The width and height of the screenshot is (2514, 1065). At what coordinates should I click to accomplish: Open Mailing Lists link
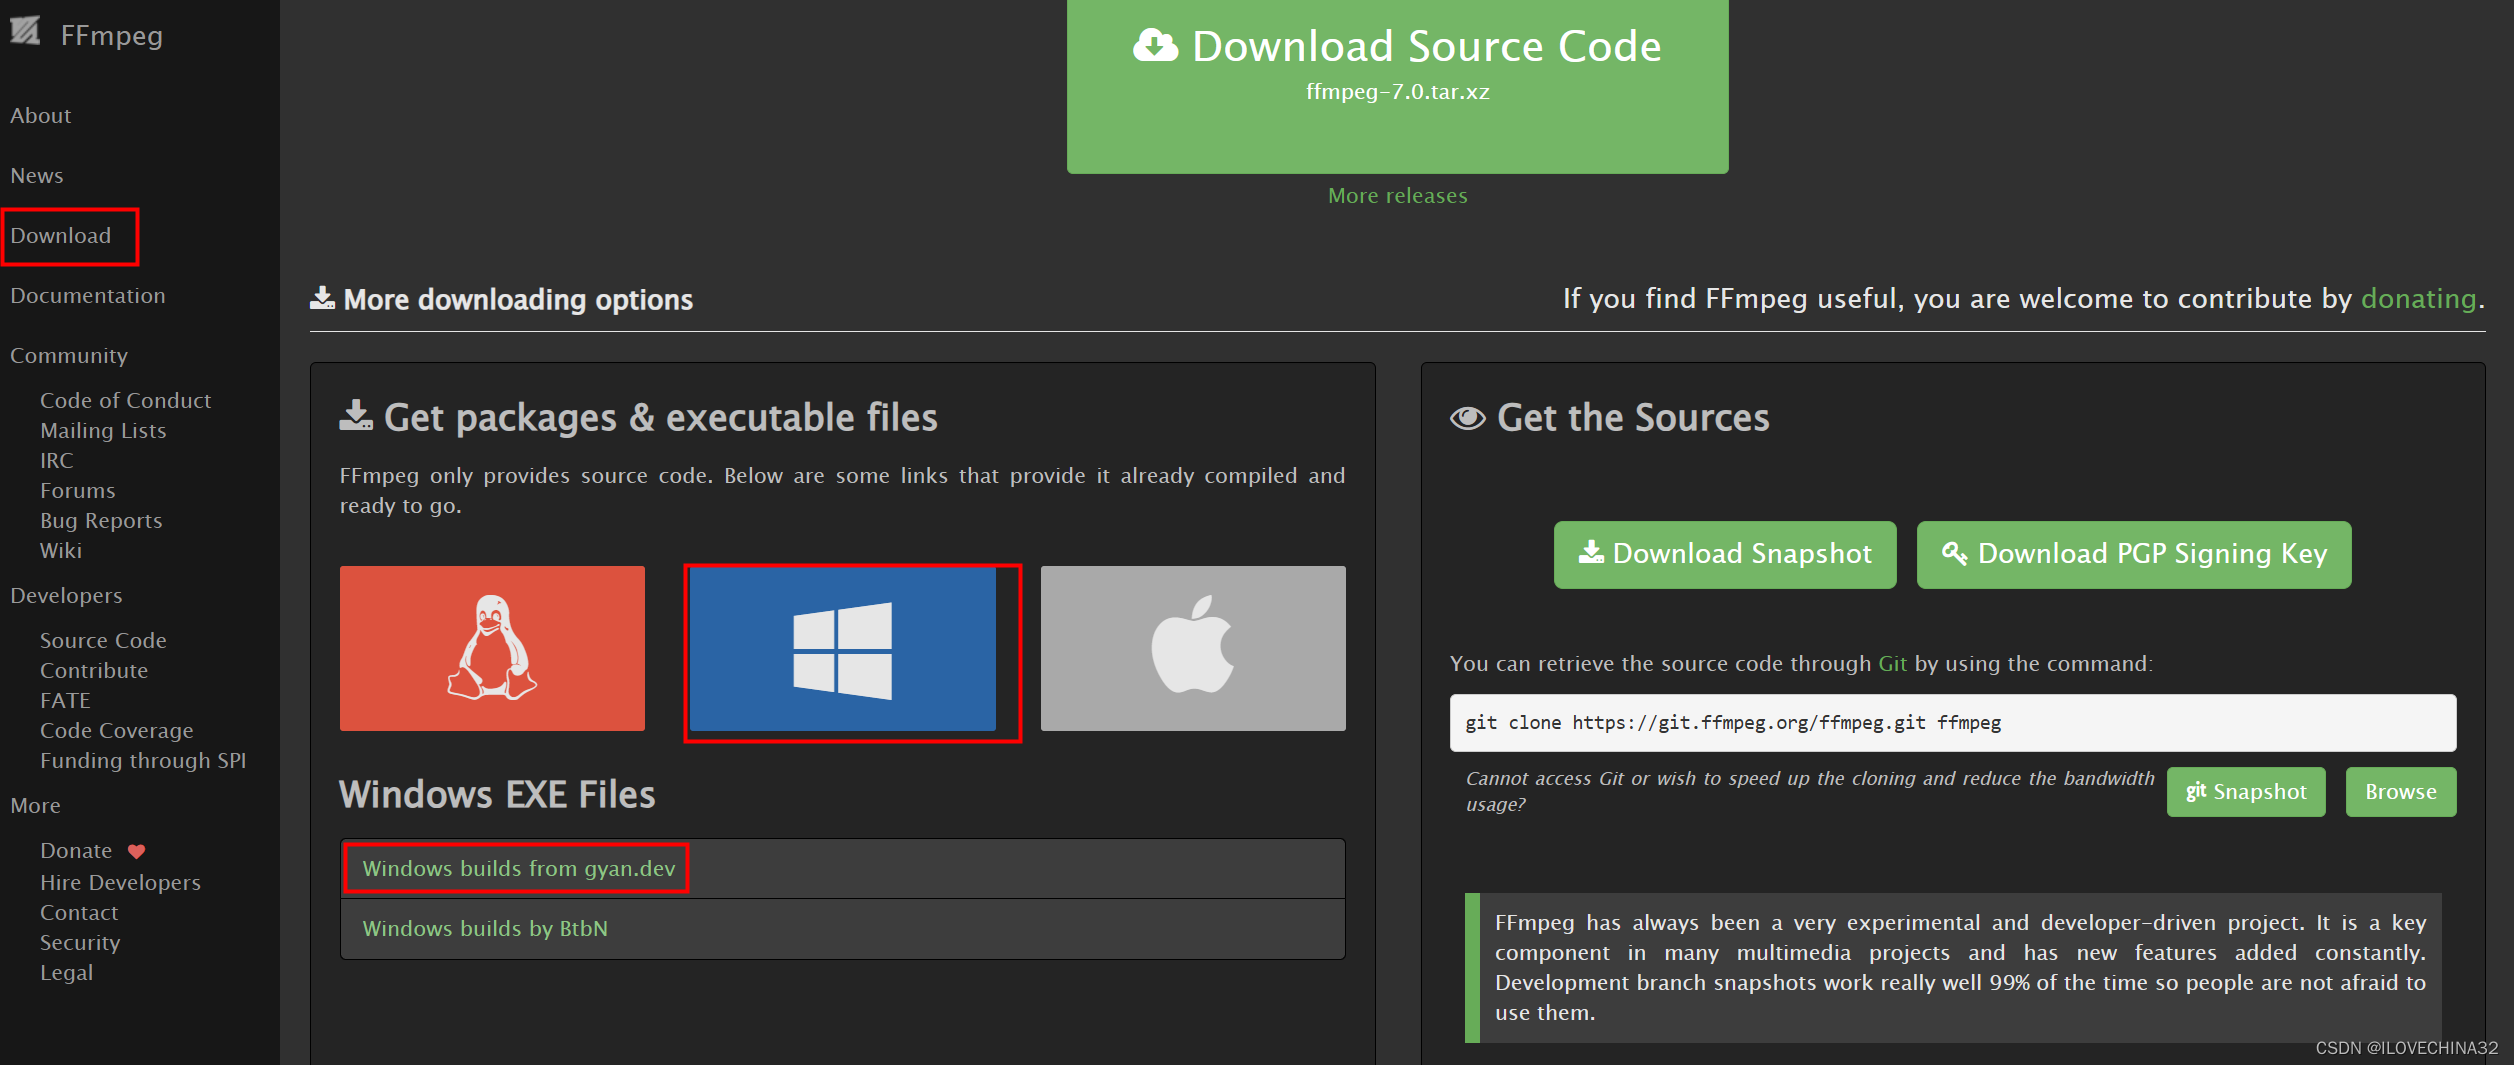pos(103,431)
